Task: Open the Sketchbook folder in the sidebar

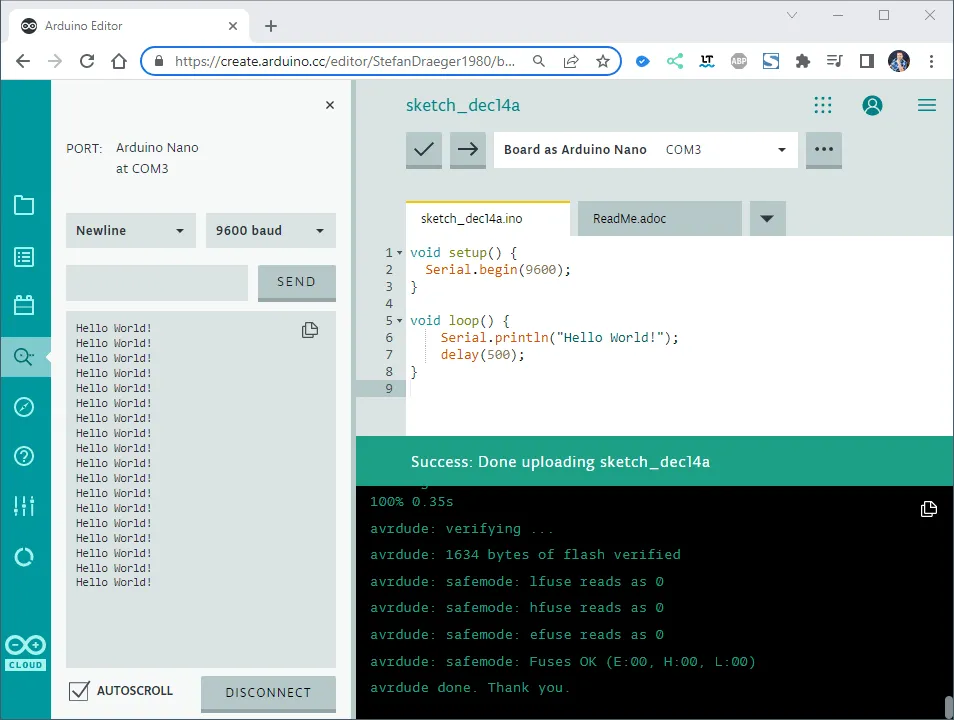Action: [25, 205]
